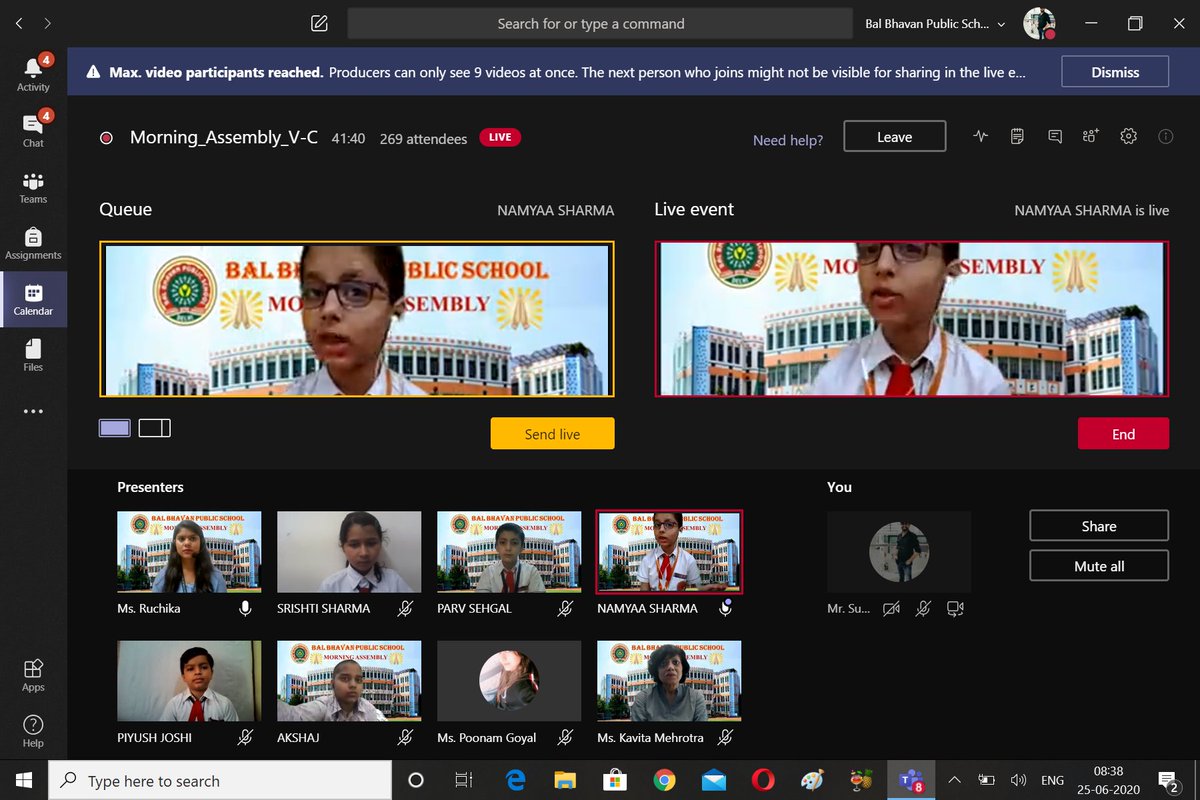Open meeting notes using the notepad icon
This screenshot has height=800, width=1200.
(x=1017, y=136)
